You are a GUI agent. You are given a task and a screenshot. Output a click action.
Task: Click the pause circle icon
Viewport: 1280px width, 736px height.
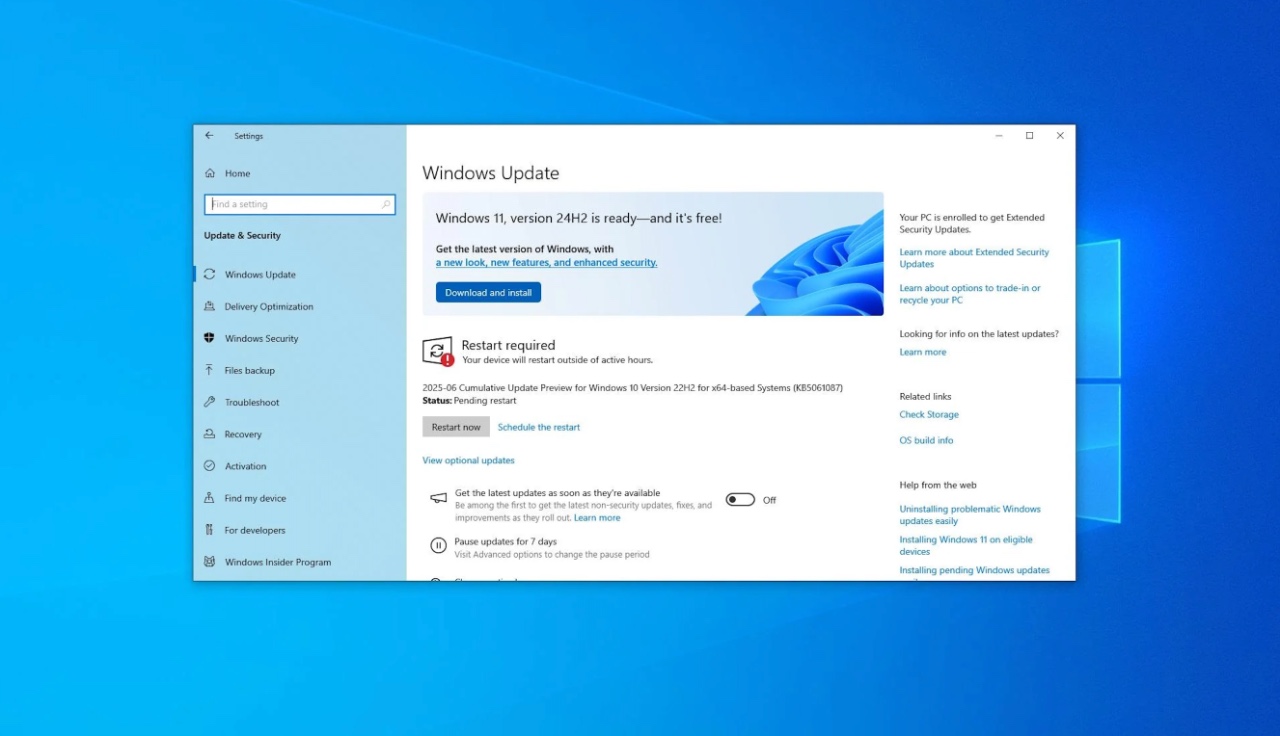(438, 545)
